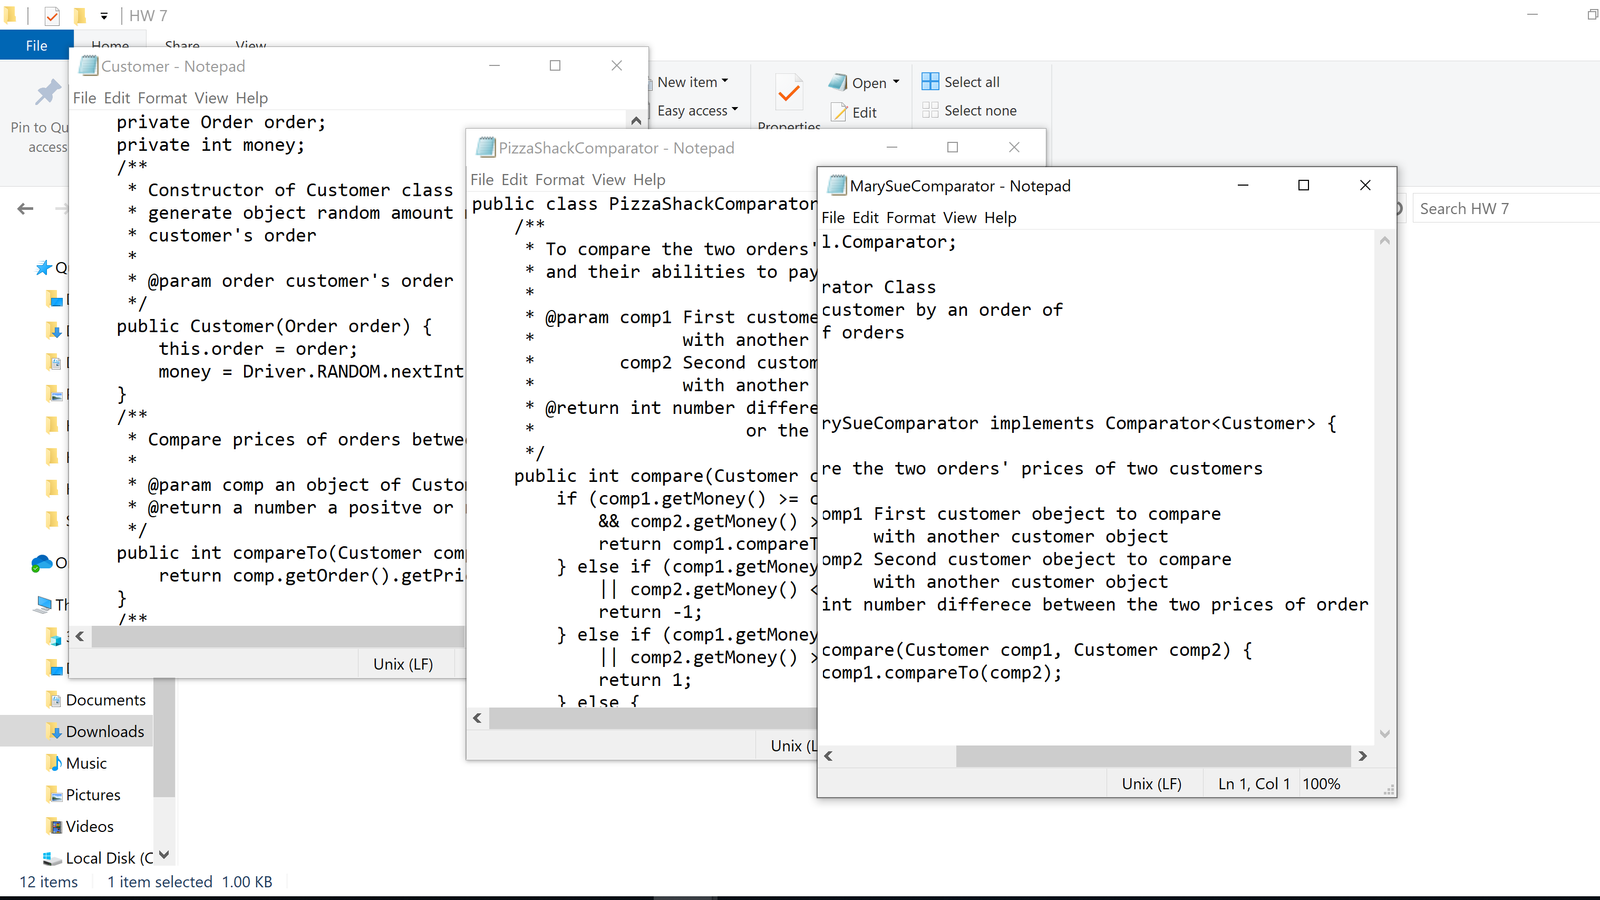Open the File tab in File Explorer
Screen dimensions: 1600x900
click(36, 45)
